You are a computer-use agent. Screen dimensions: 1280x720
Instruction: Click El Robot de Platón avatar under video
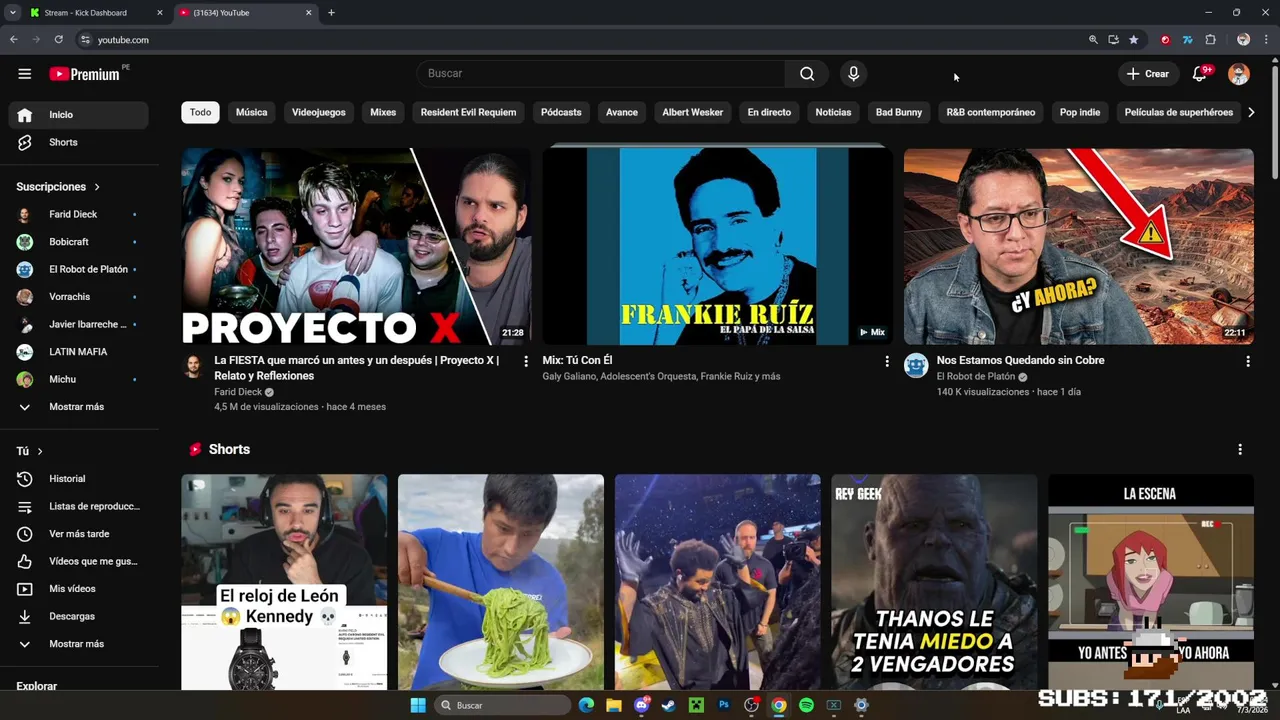916,366
